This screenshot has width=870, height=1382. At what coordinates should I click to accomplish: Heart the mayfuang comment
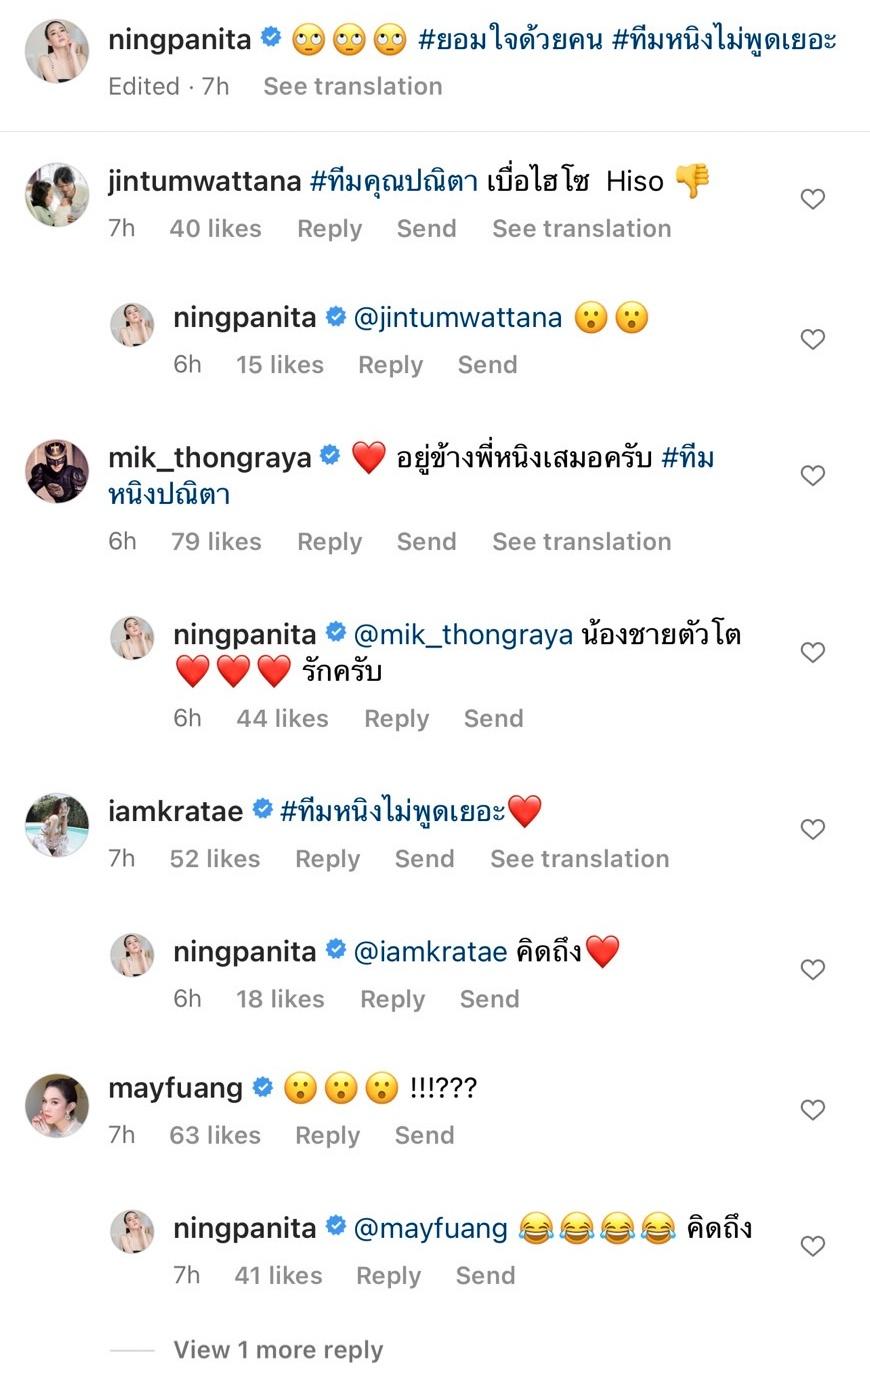coord(813,1110)
